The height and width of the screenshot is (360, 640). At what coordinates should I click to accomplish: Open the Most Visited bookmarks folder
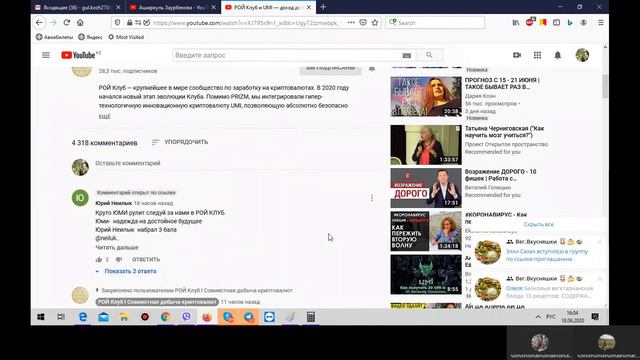(126, 37)
